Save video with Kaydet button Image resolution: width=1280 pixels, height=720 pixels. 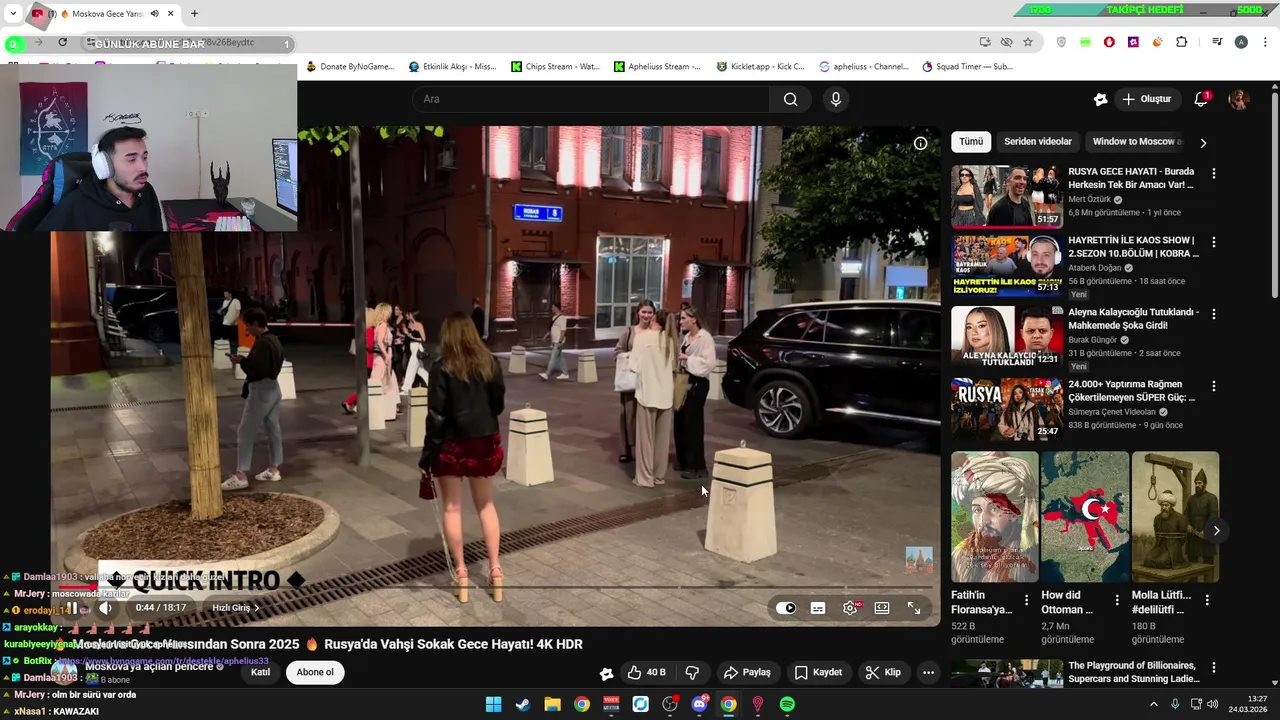coord(818,672)
